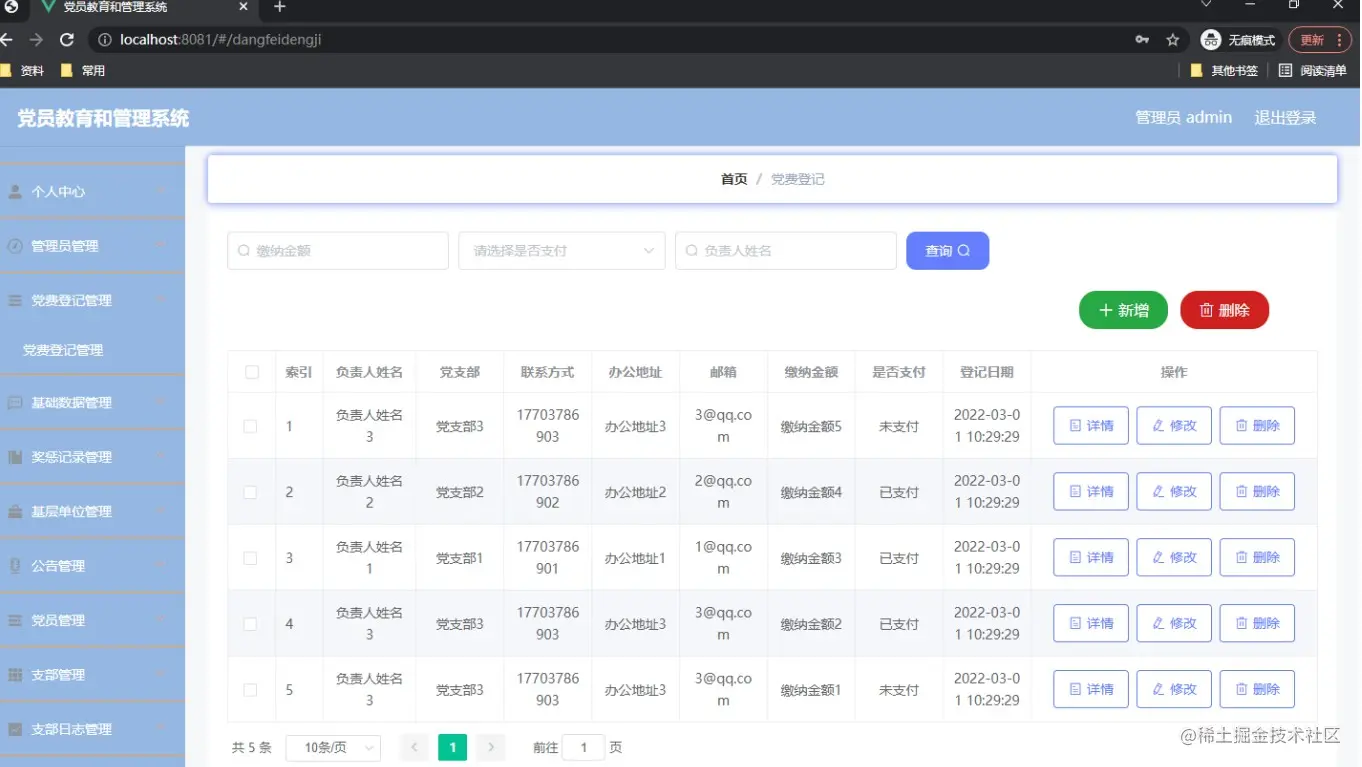Go to previous table page arrow

click(414, 747)
